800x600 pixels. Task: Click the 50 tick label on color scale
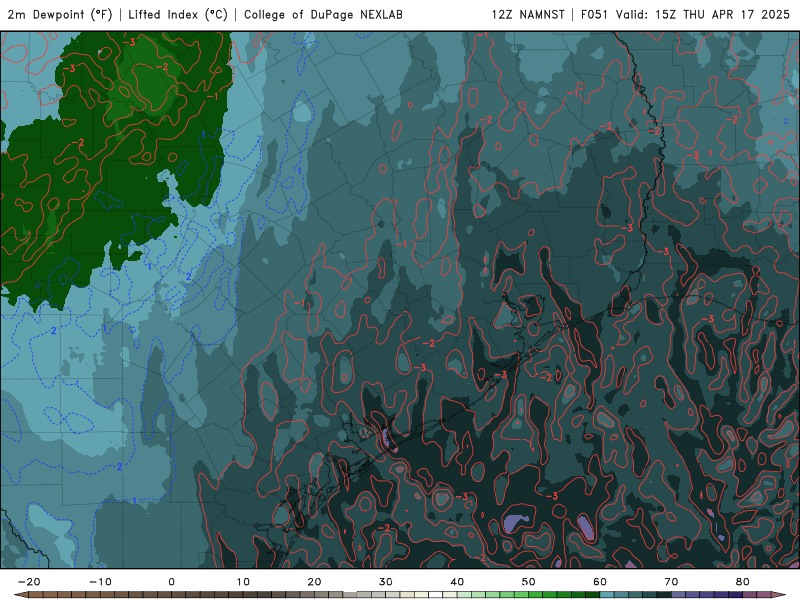pyautogui.click(x=529, y=582)
